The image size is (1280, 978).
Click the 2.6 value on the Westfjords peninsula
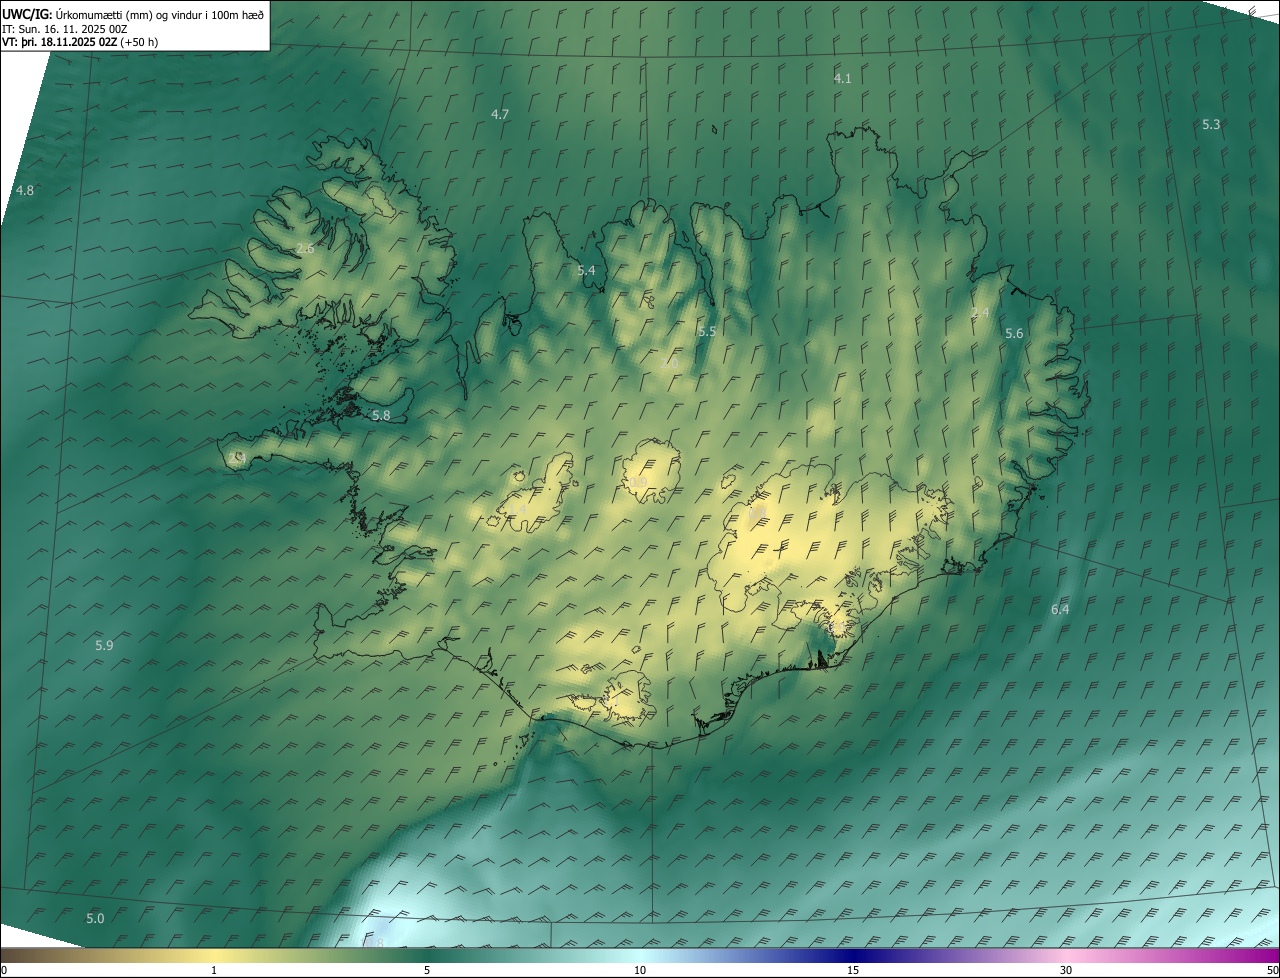305,248
